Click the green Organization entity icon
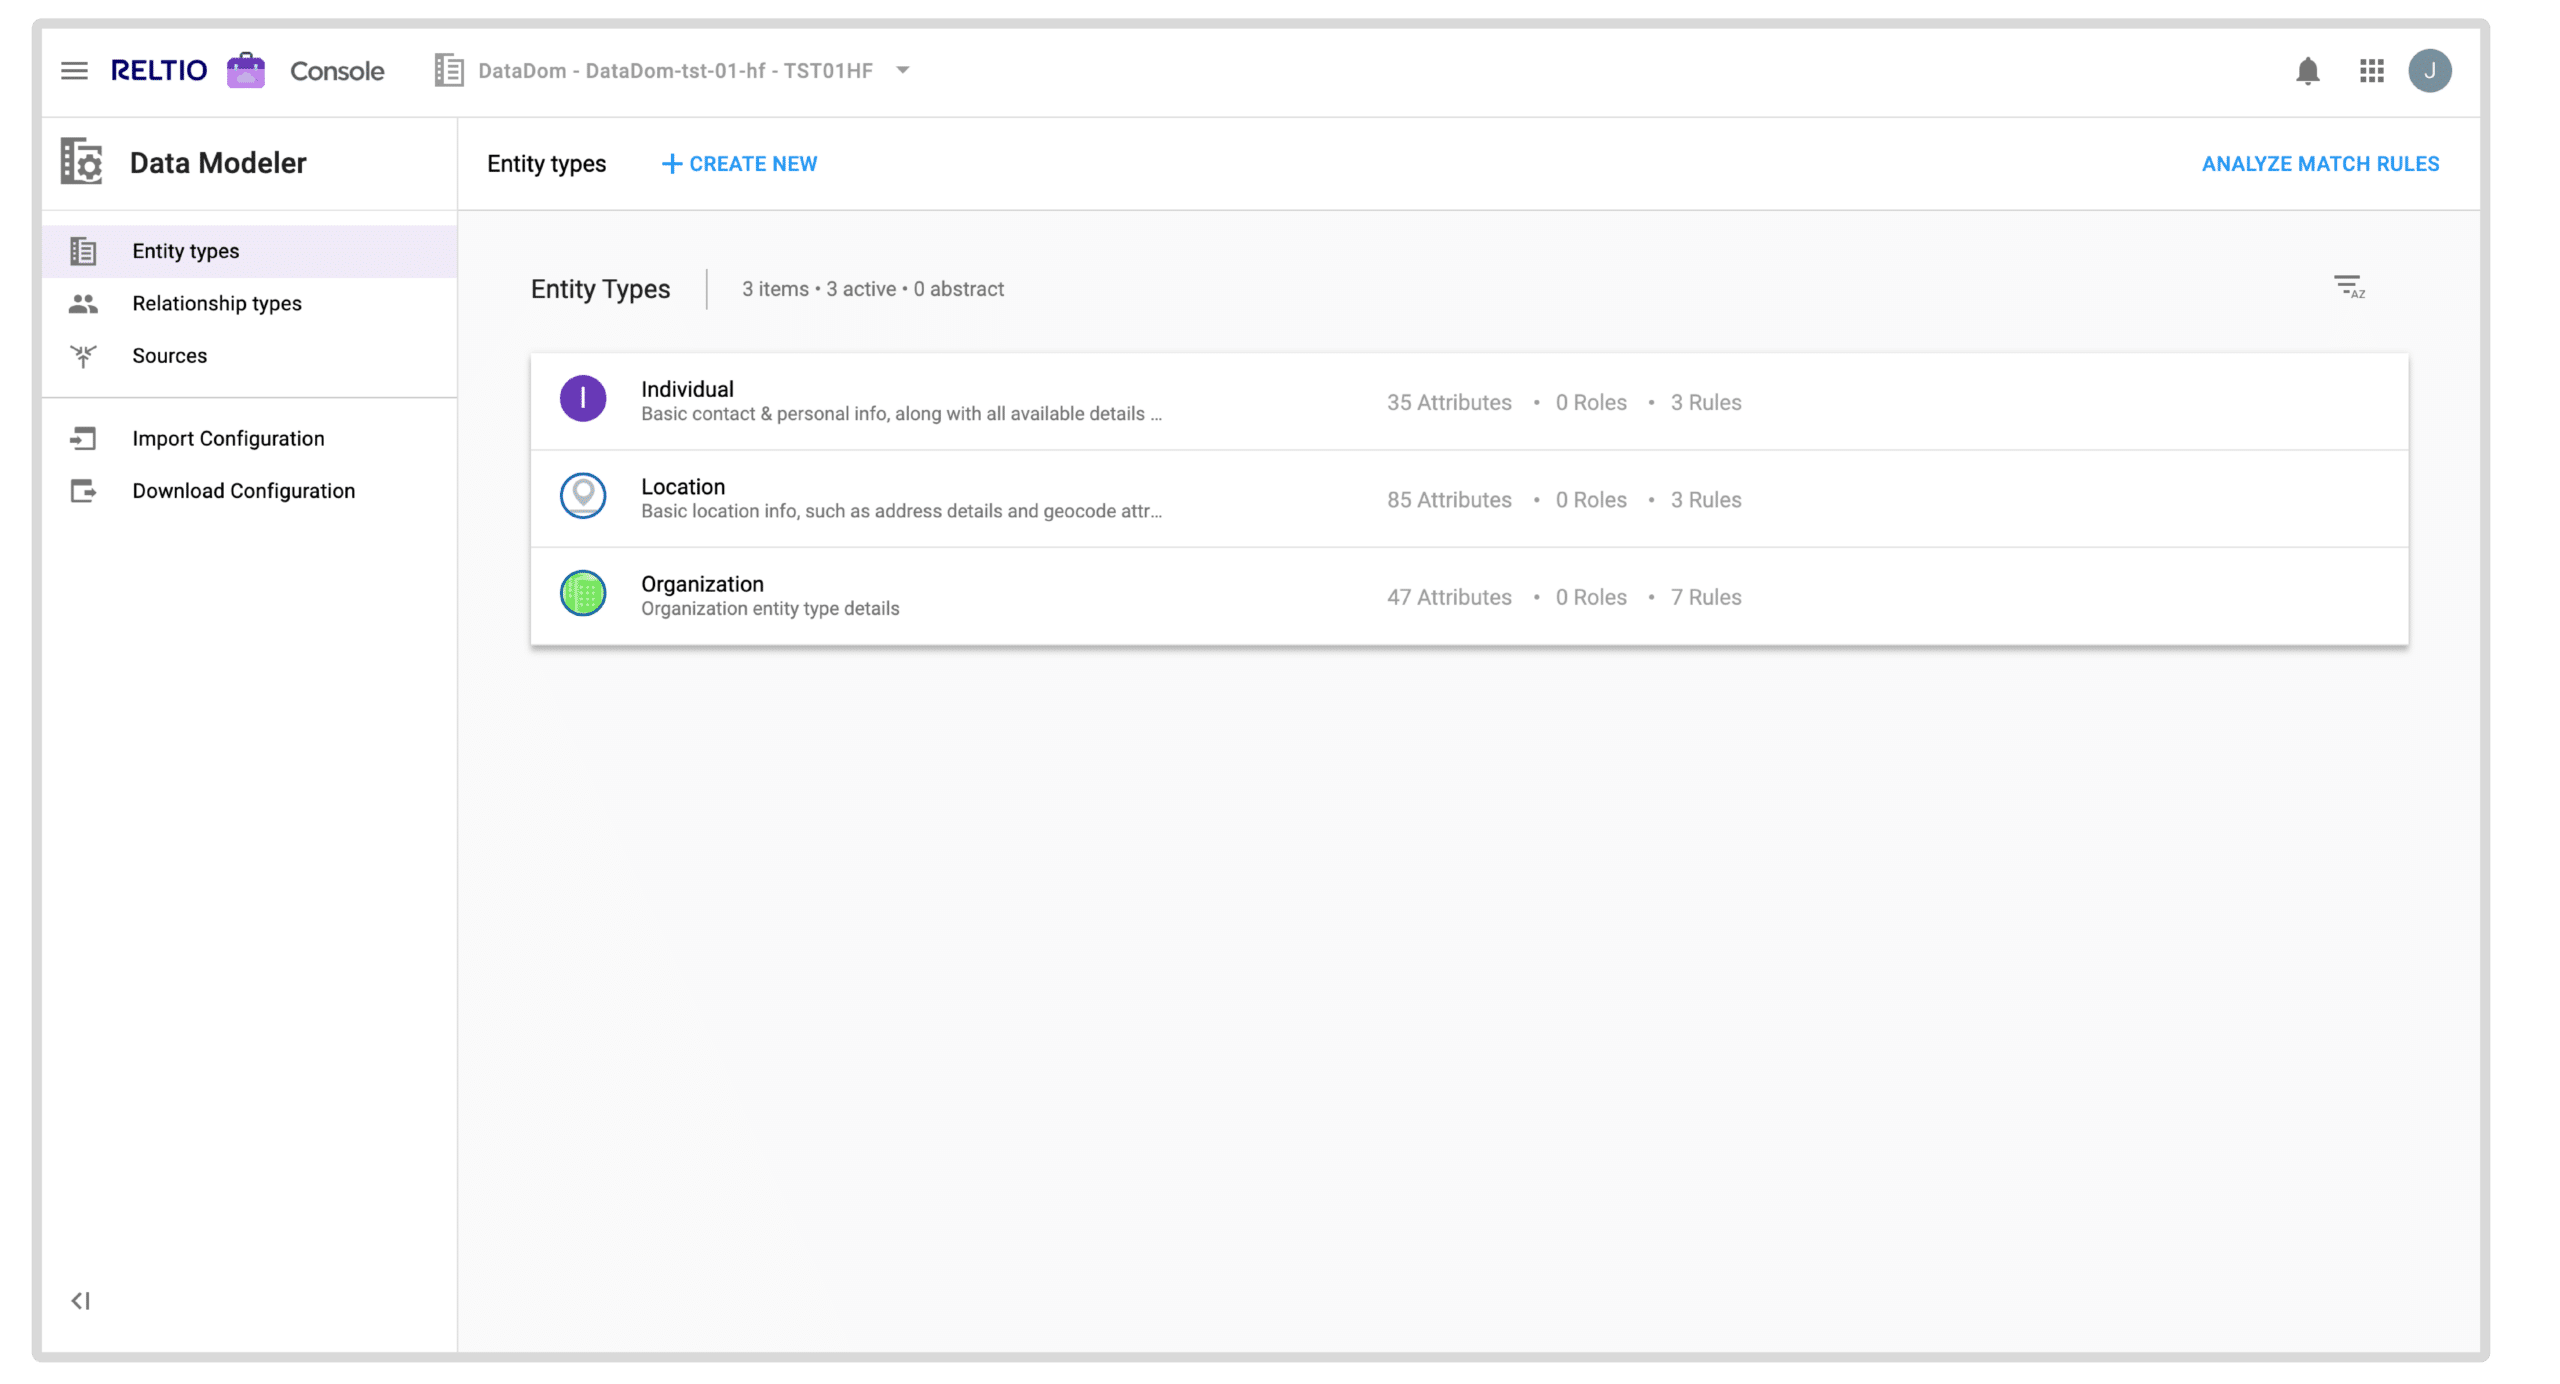Image resolution: width=2560 pixels, height=1384 pixels. coord(582,594)
